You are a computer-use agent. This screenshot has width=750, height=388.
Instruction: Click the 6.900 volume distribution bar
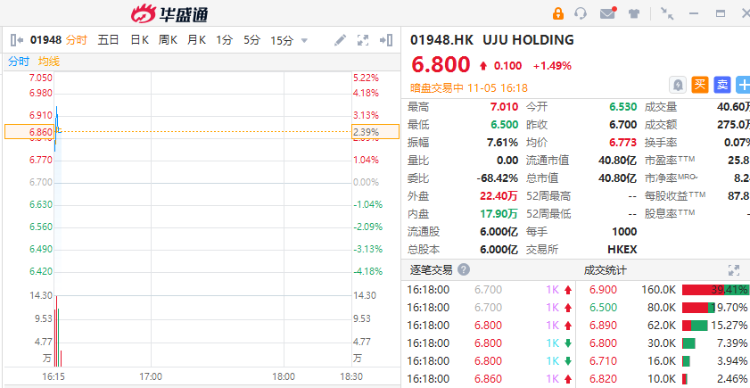click(x=715, y=289)
